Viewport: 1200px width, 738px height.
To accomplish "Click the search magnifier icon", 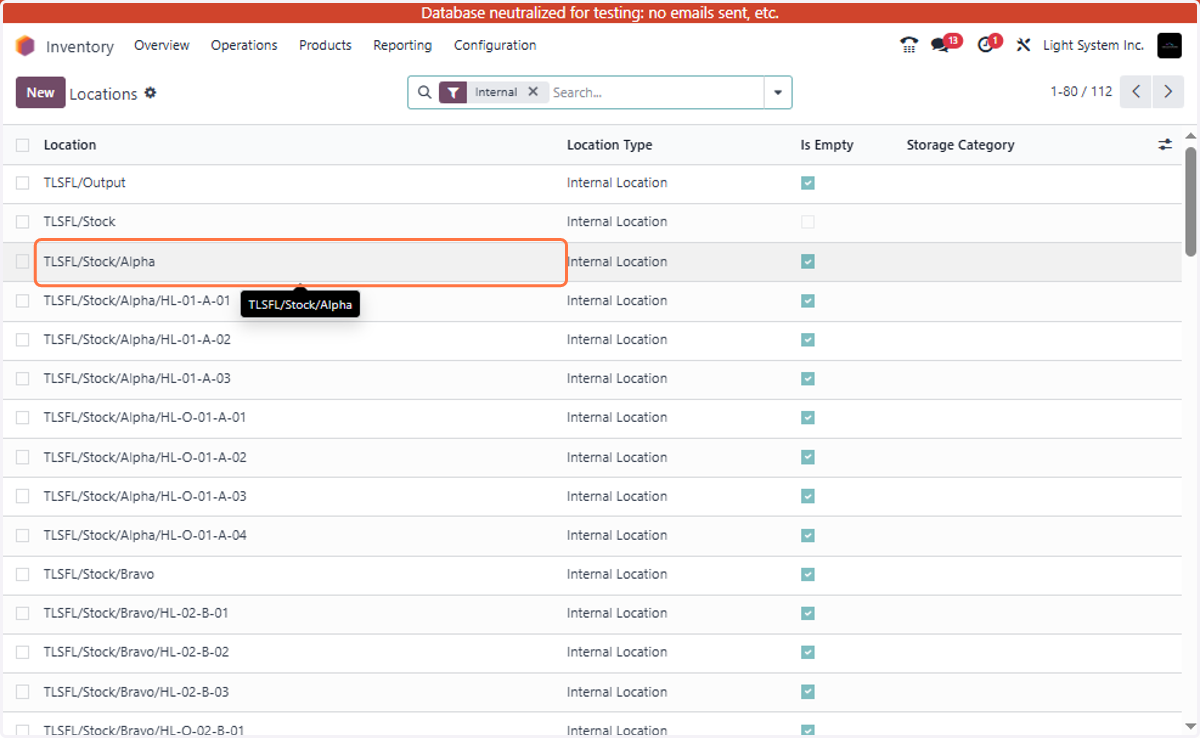I will coord(424,92).
